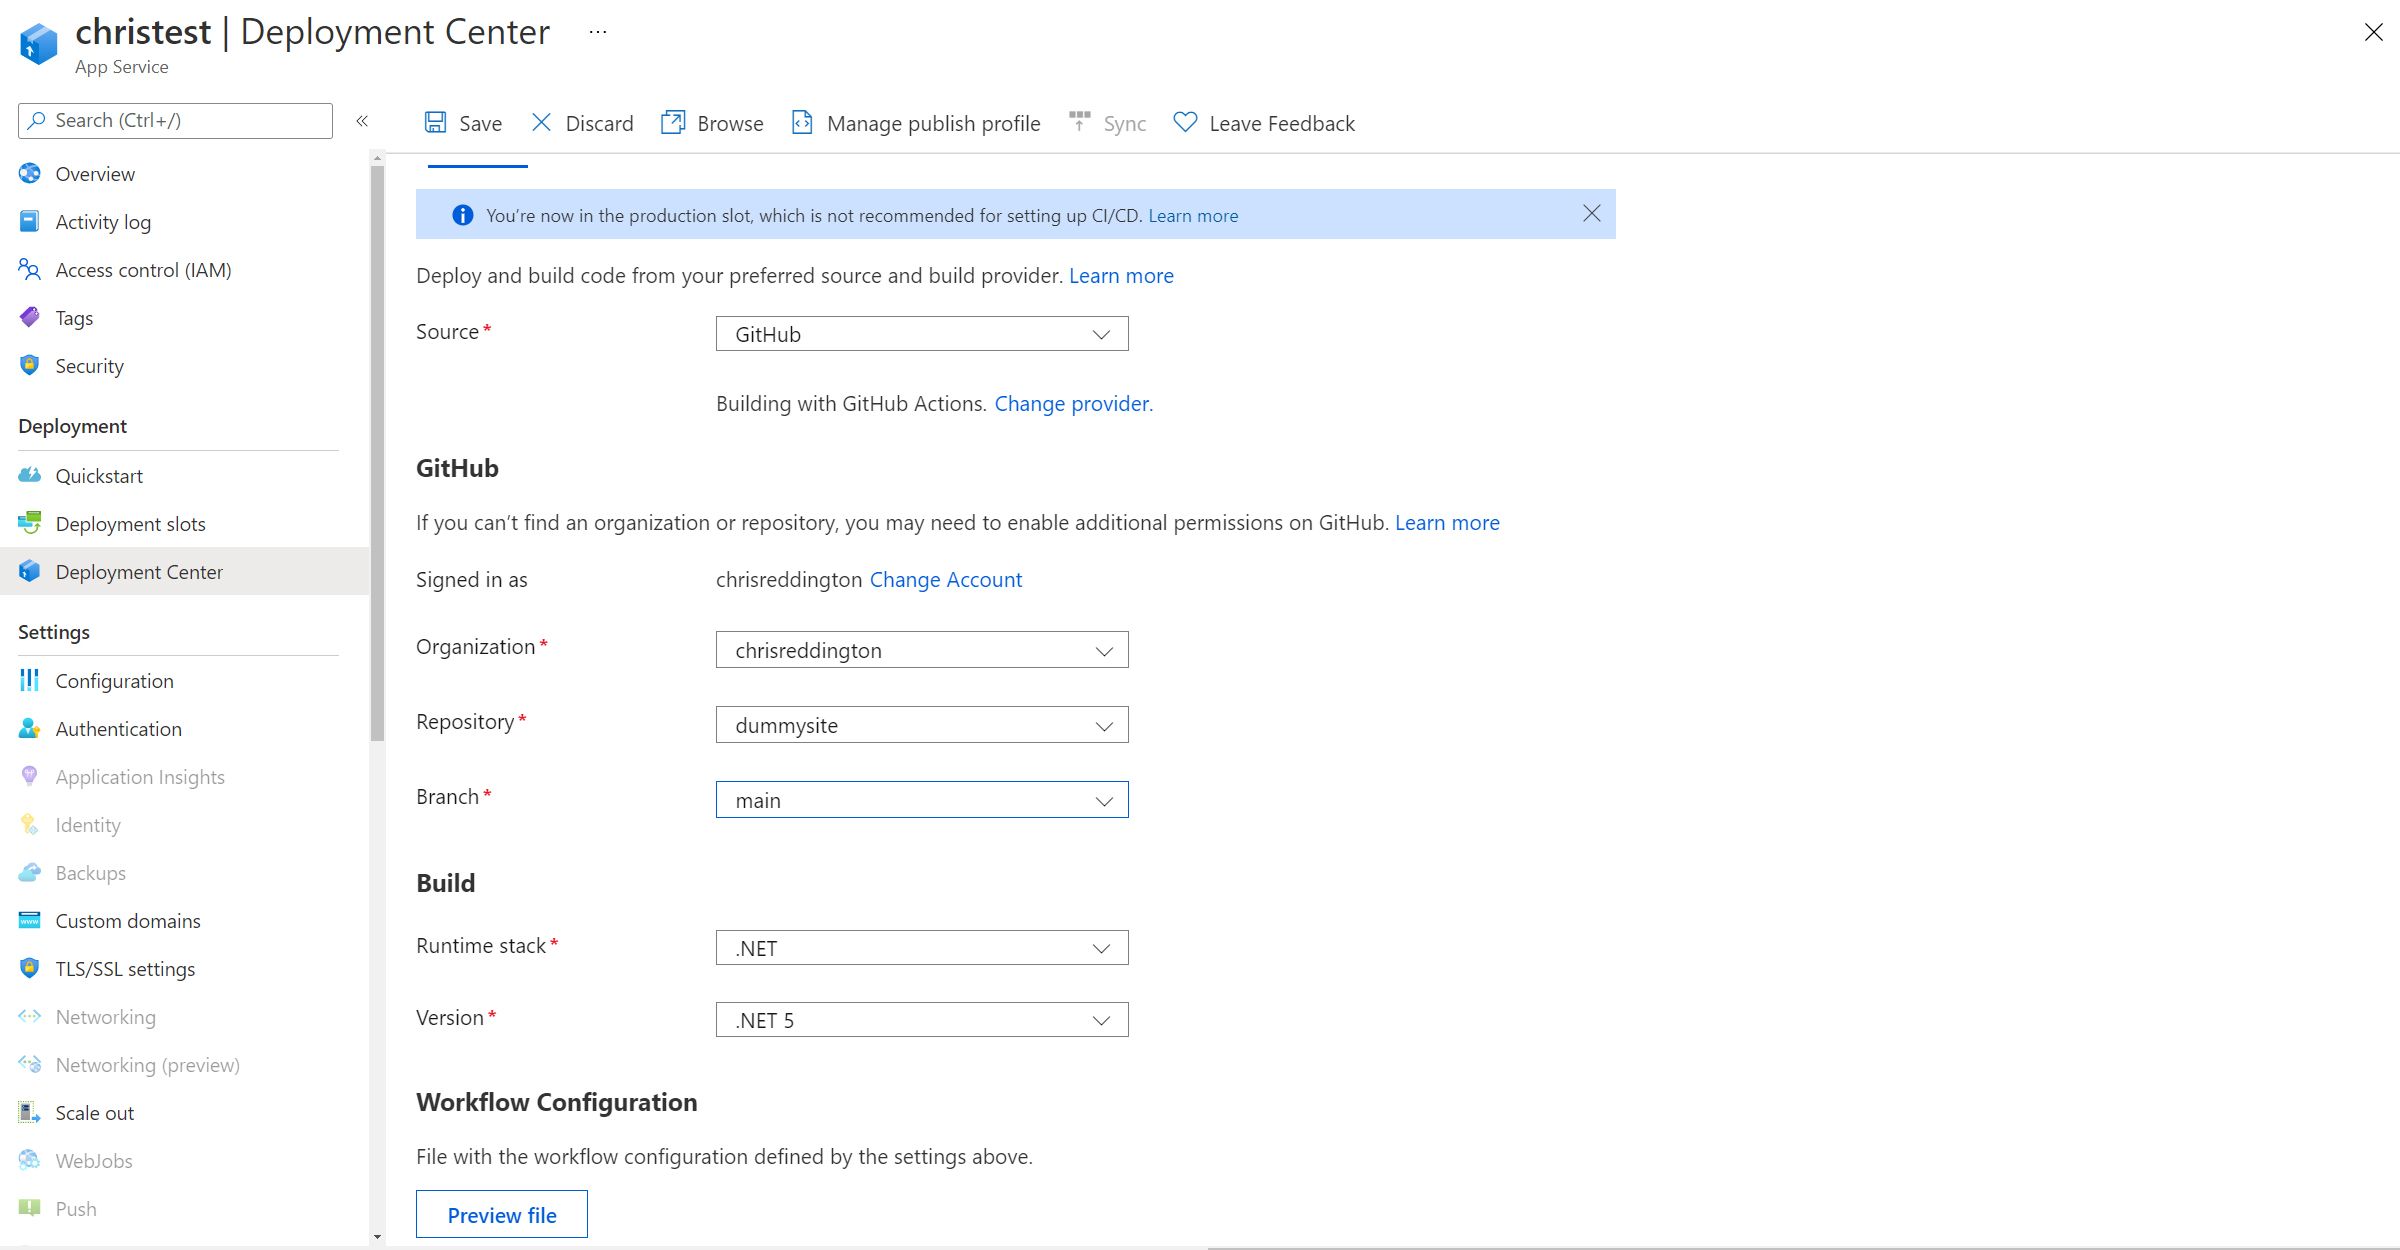Click the Preview file button
This screenshot has width=2400, height=1250.
tap(501, 1214)
